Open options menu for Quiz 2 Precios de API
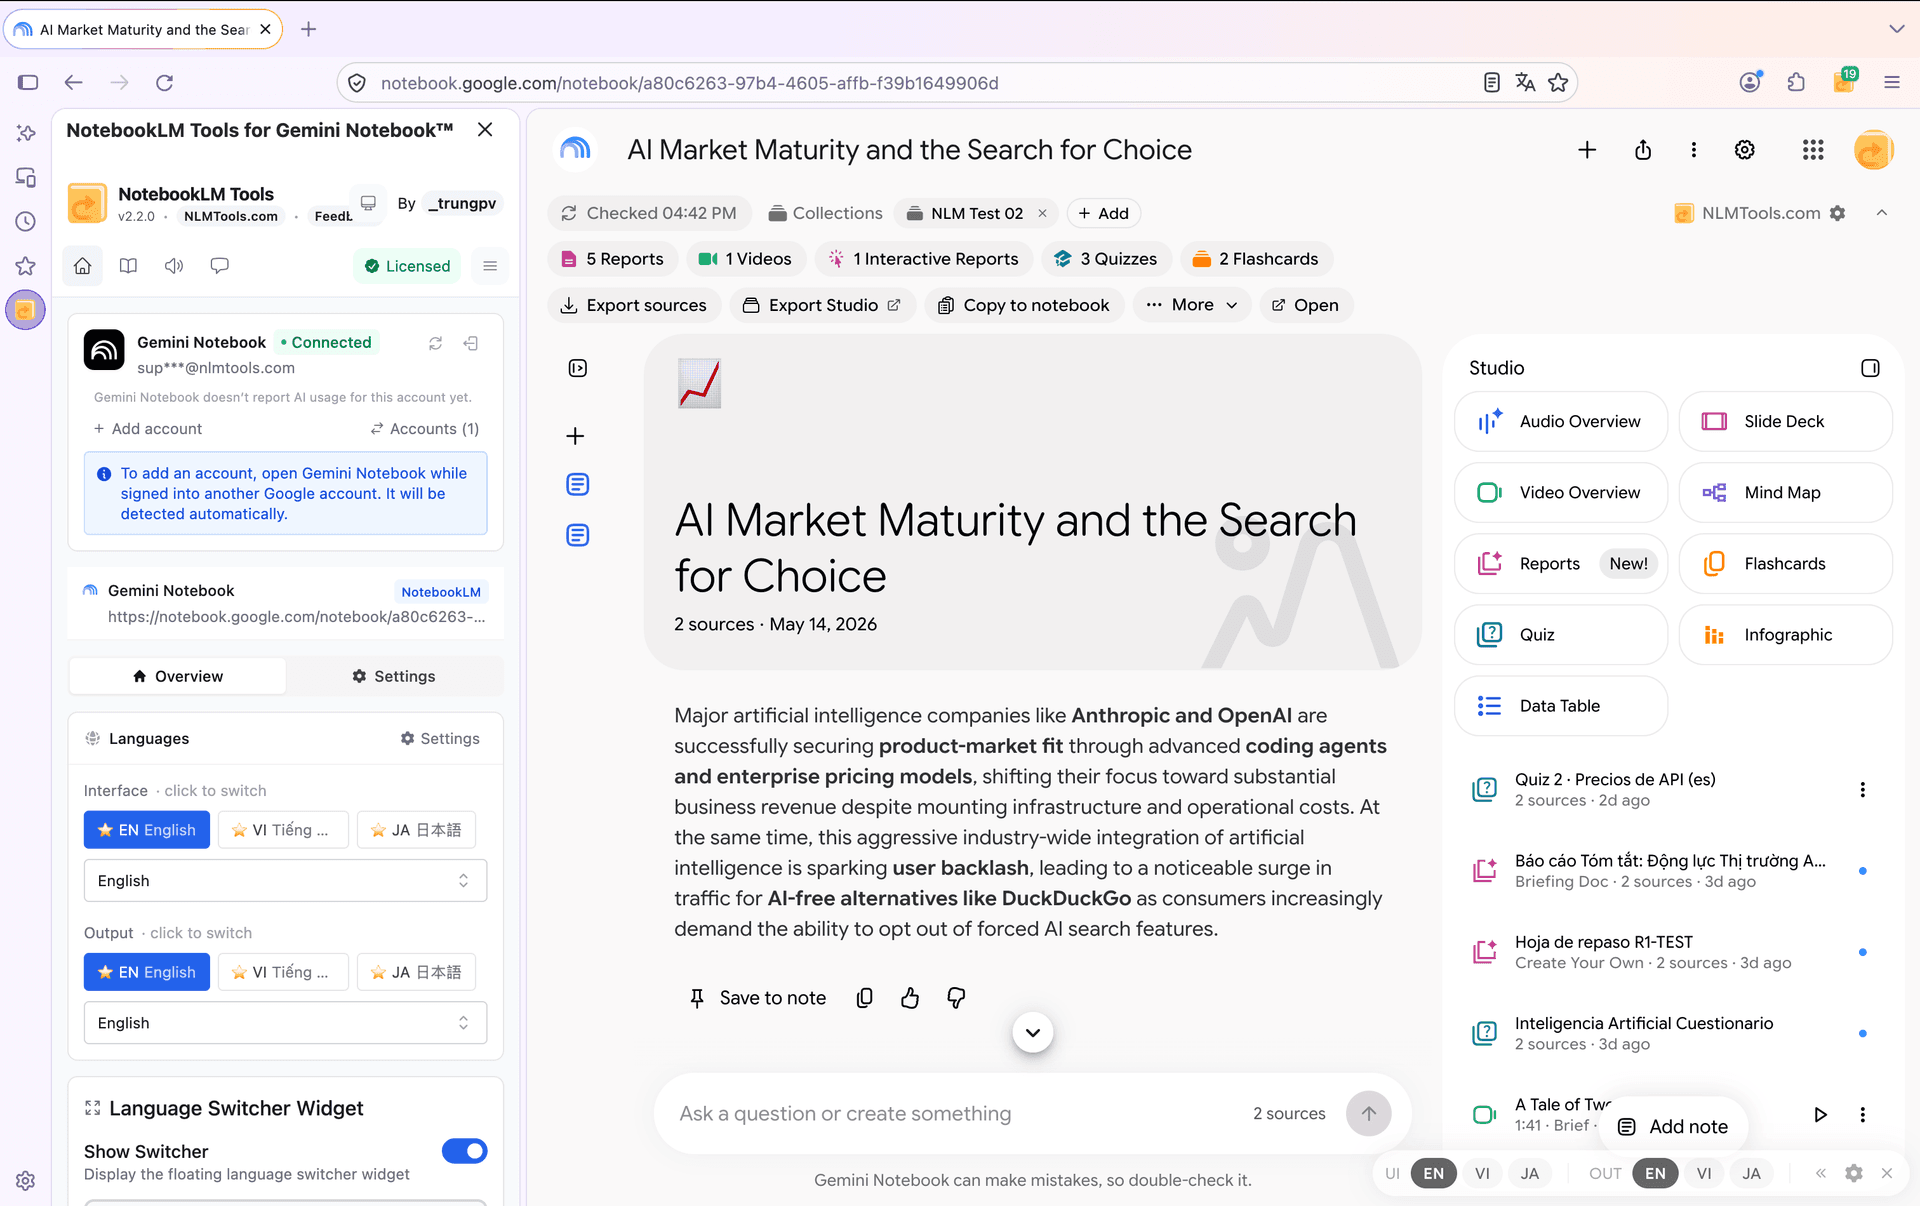This screenshot has height=1206, width=1920. tap(1862, 790)
